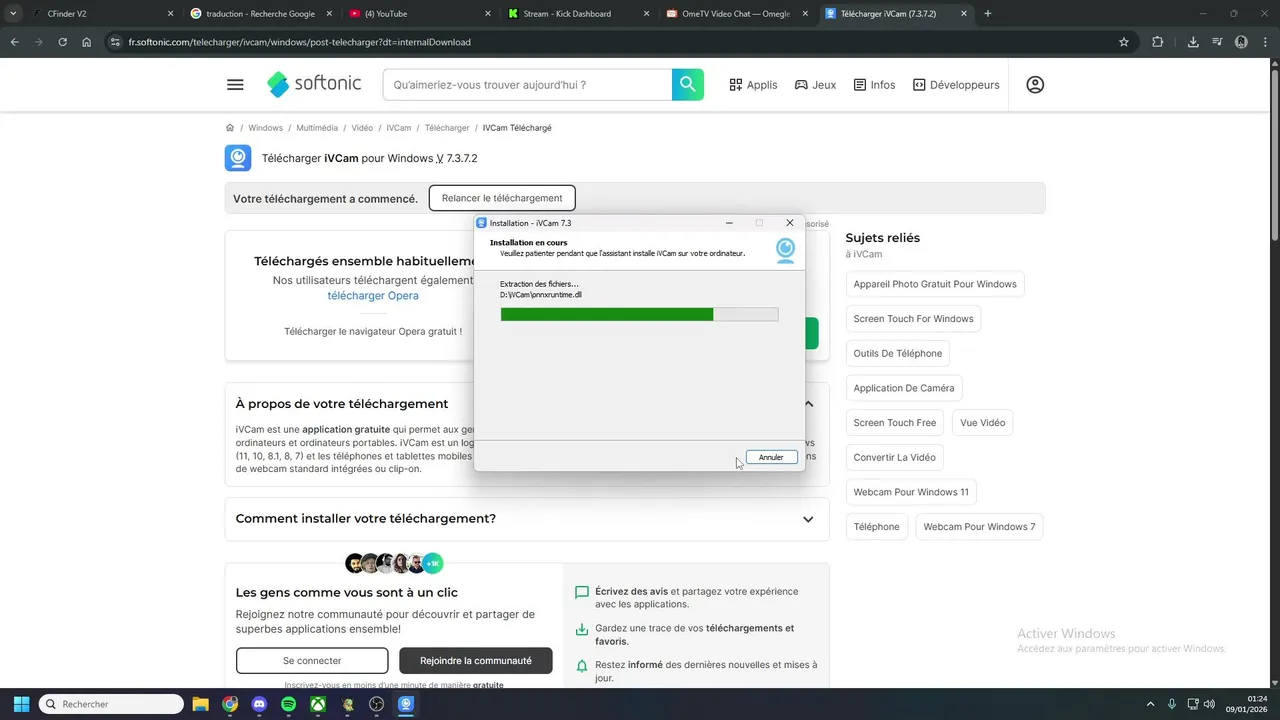Collapse À propos de votre téléchargement section
Screen dimensions: 1280x720
pyautogui.click(x=808, y=404)
